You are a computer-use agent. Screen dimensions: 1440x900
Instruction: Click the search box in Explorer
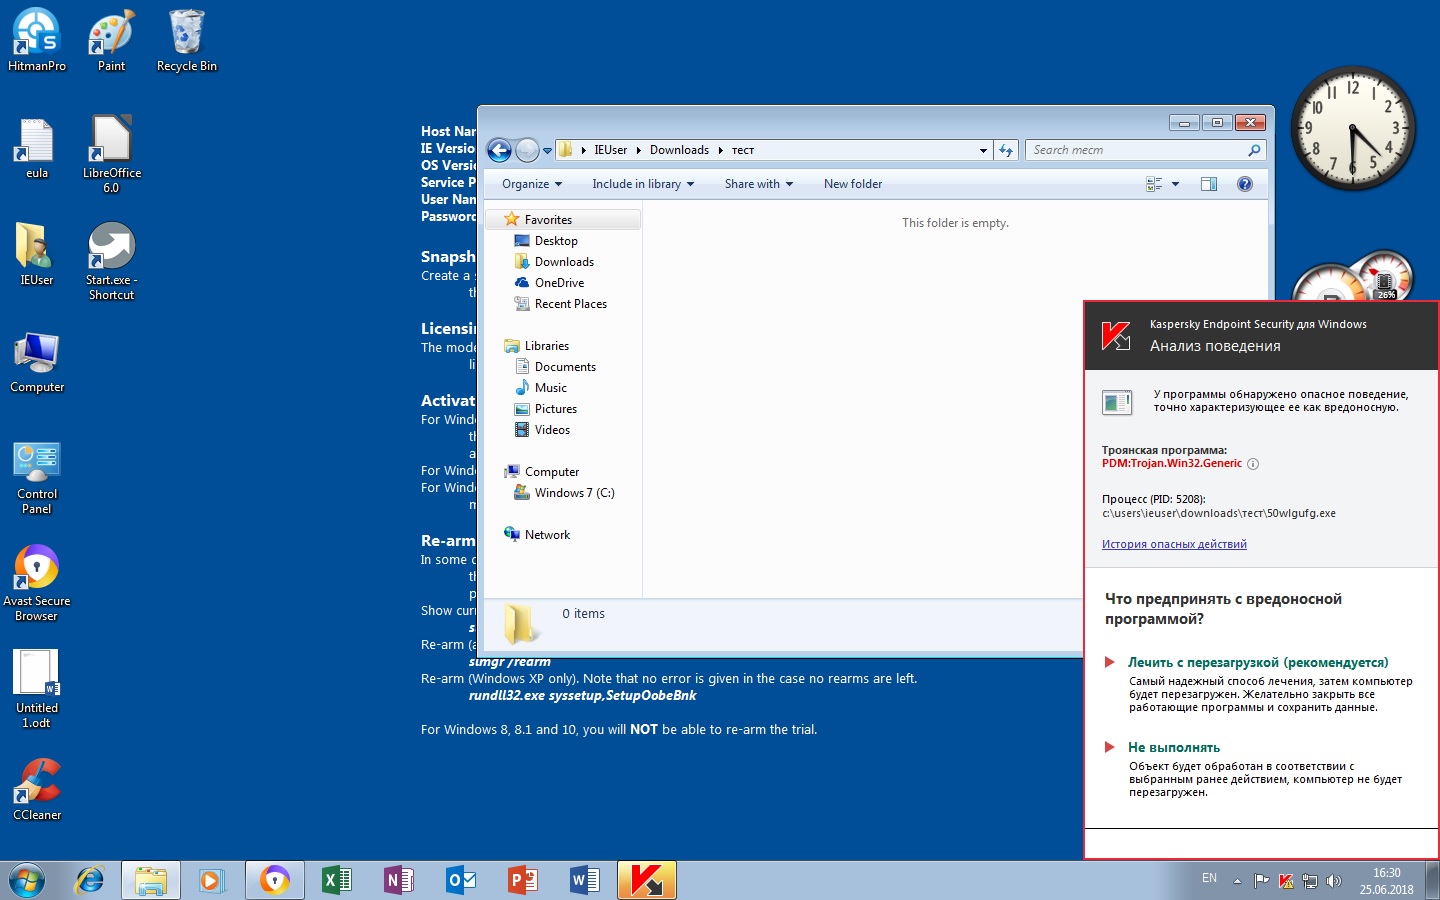1146,150
